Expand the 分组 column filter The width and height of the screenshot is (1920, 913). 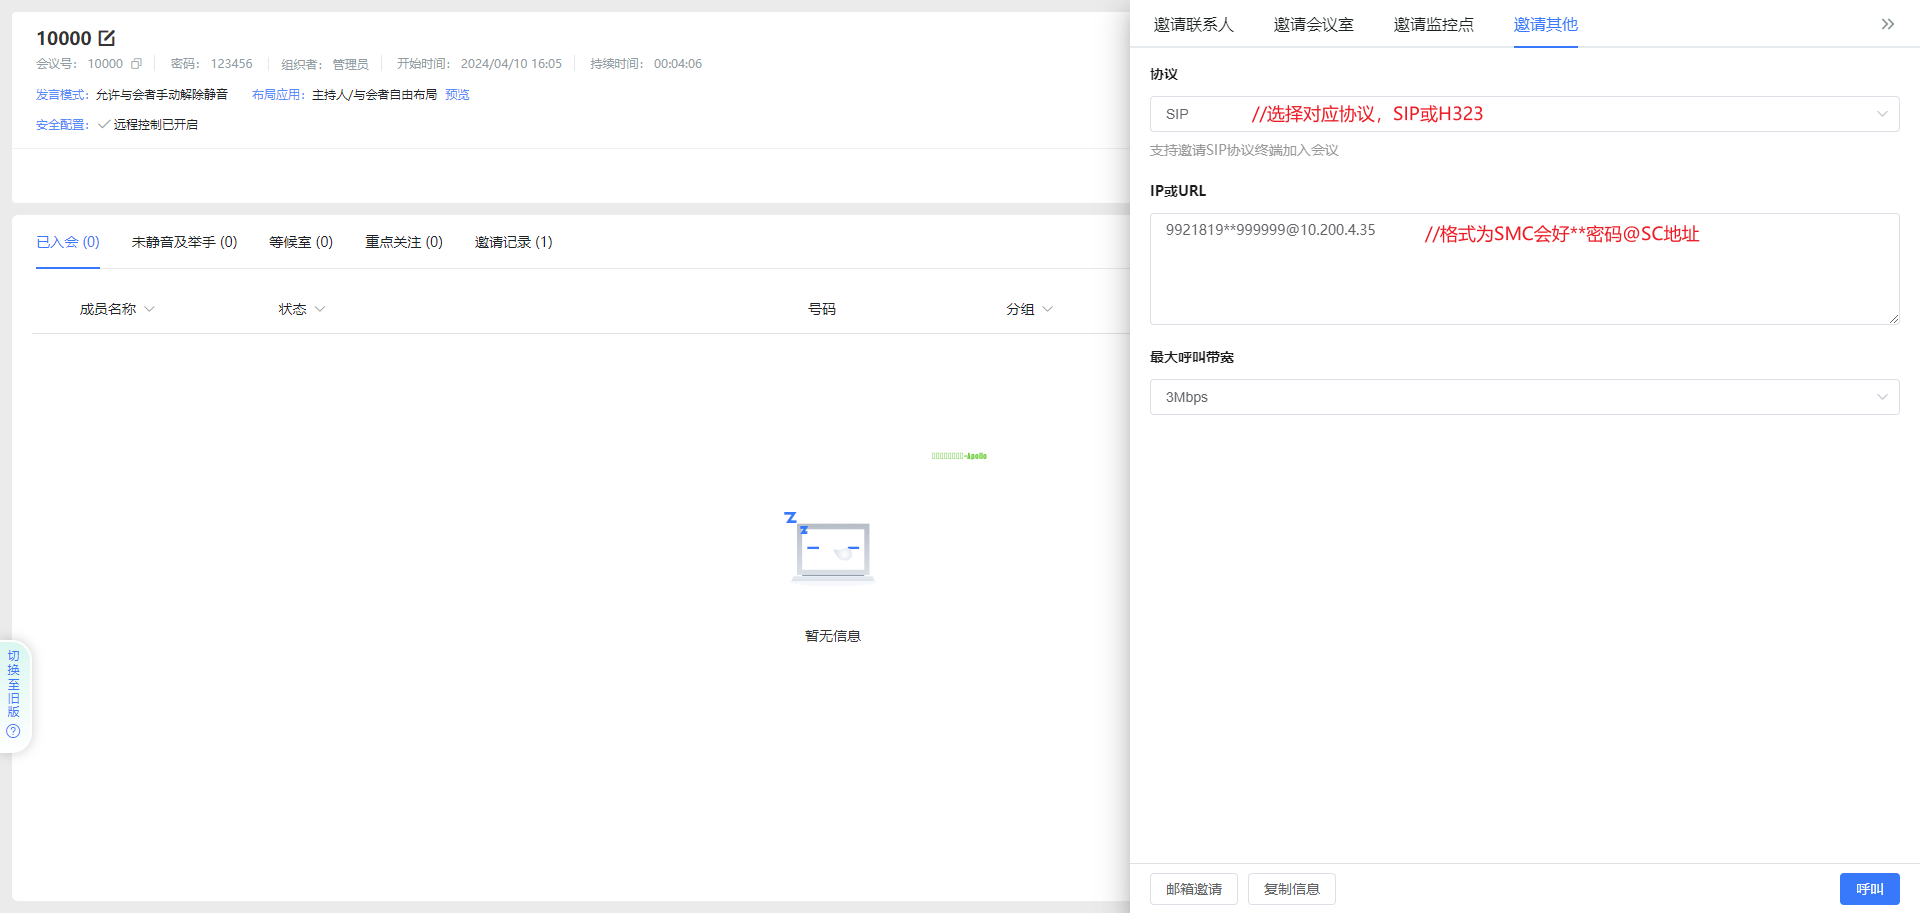[1047, 309]
